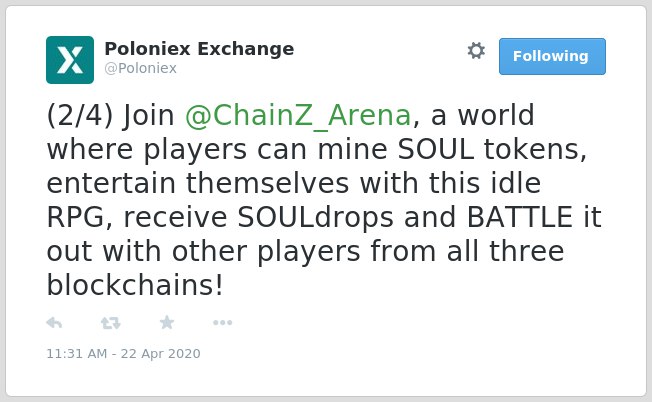The width and height of the screenshot is (652, 402).
Task: Open the three-dots more options menu
Action: pyautogui.click(x=222, y=323)
